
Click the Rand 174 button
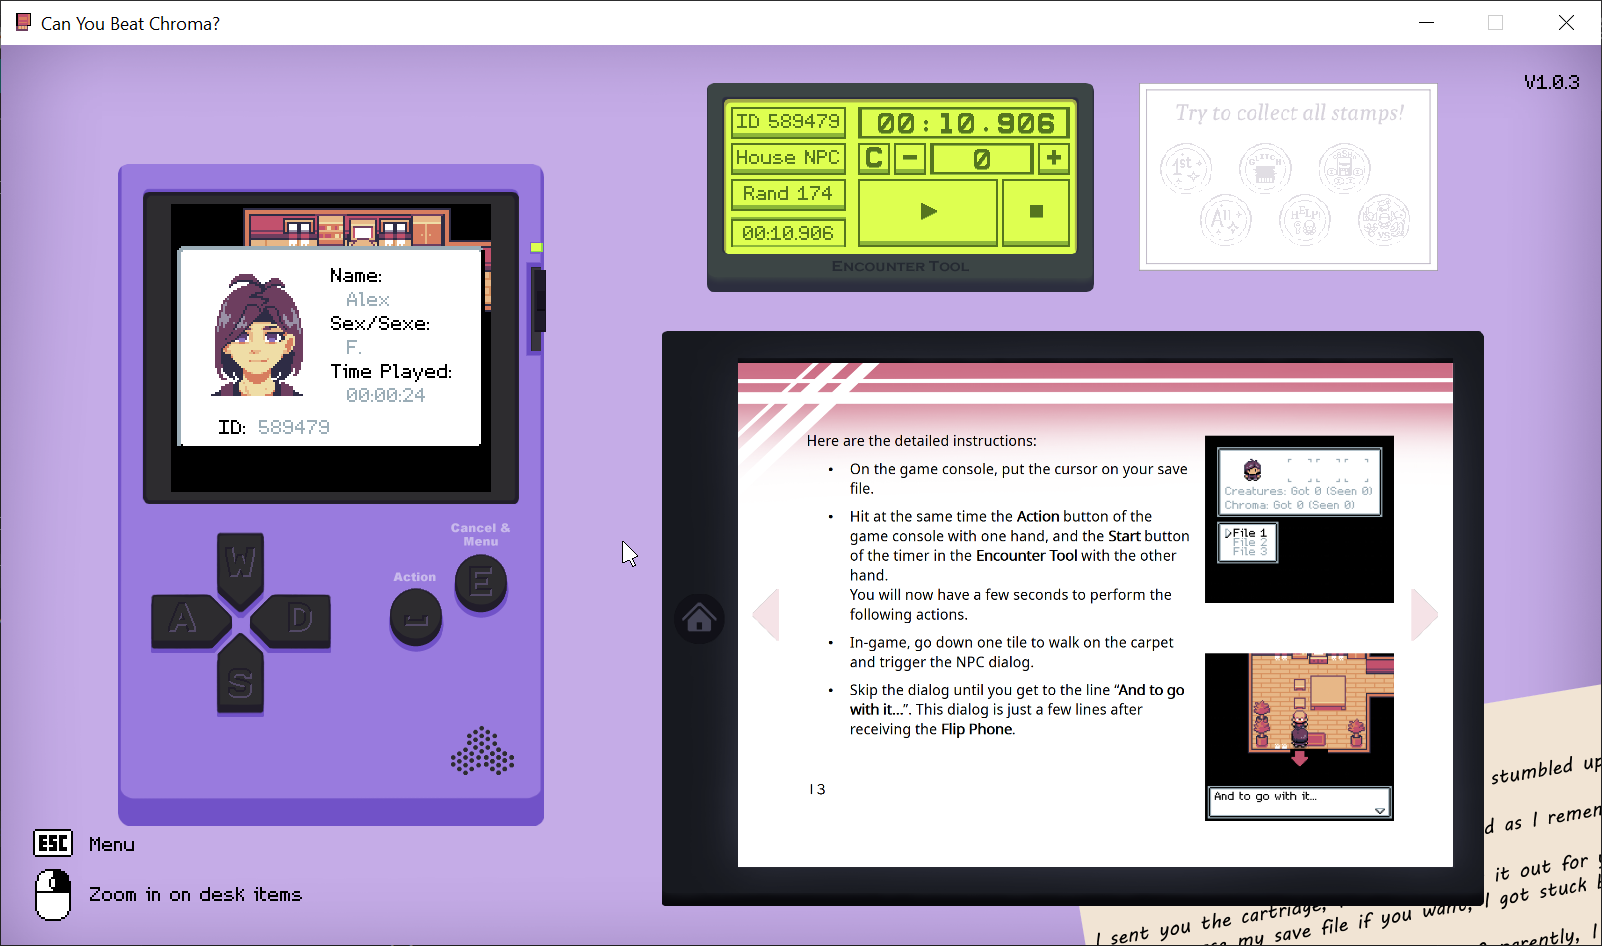(788, 194)
